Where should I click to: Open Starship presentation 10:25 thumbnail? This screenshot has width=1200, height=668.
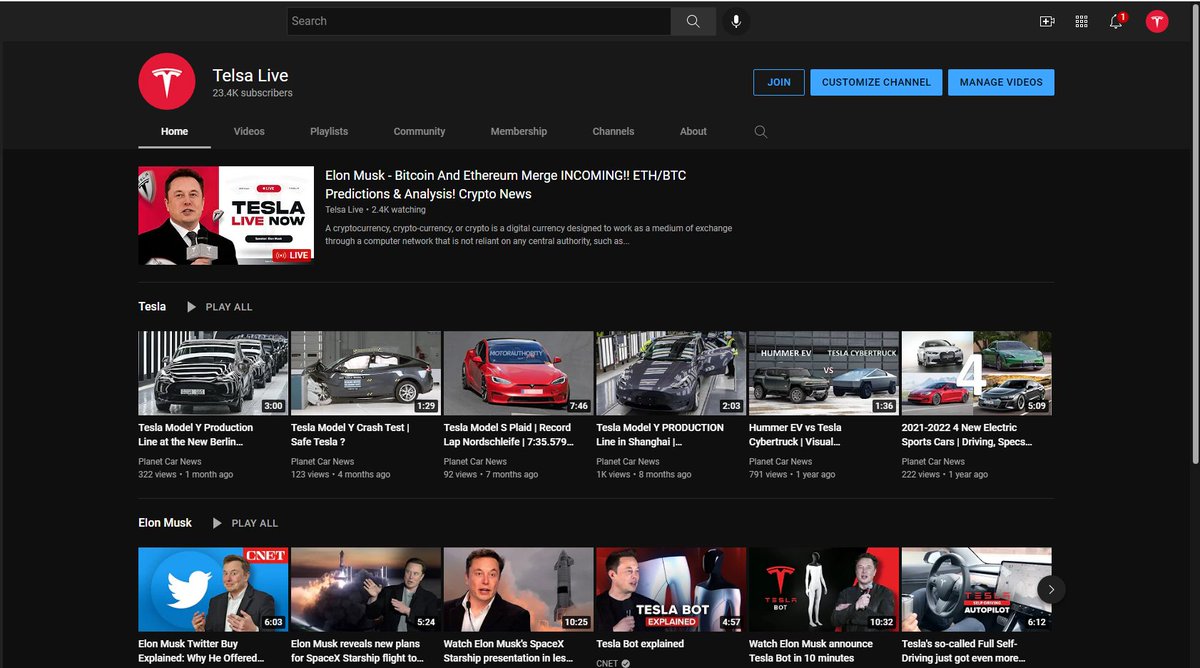tap(518, 589)
